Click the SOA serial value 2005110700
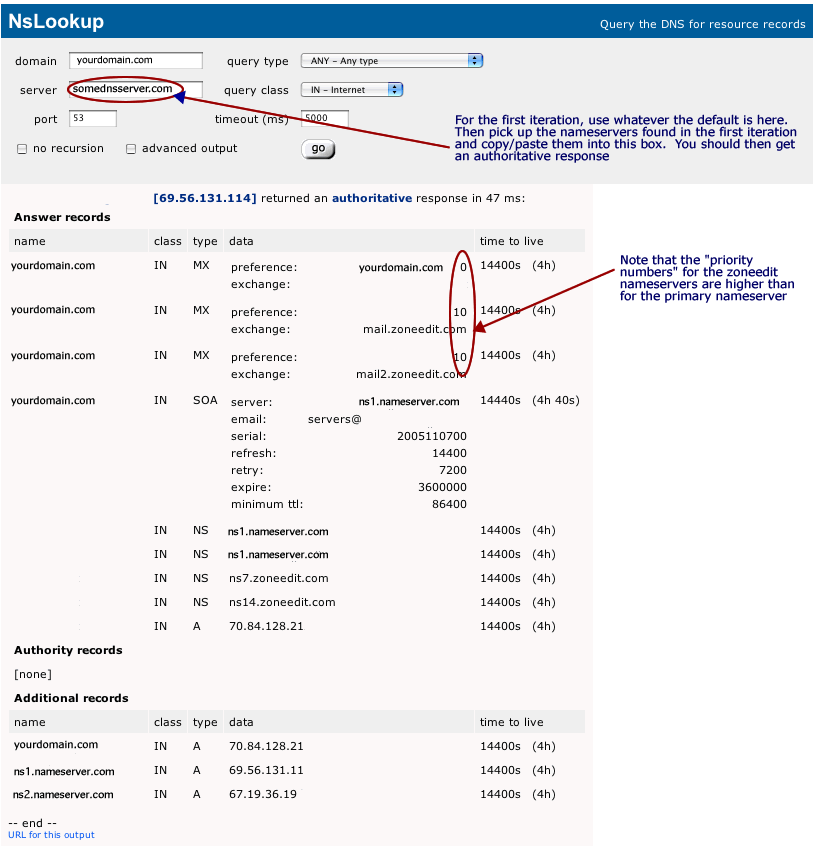The height and width of the screenshot is (846, 813). coord(431,436)
